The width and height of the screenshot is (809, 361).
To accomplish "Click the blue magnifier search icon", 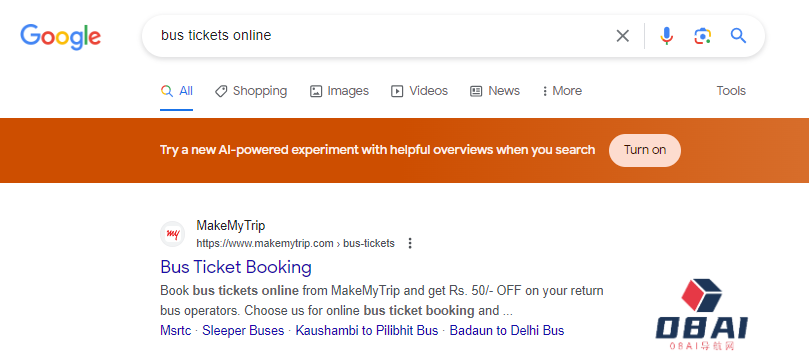I will [x=738, y=36].
